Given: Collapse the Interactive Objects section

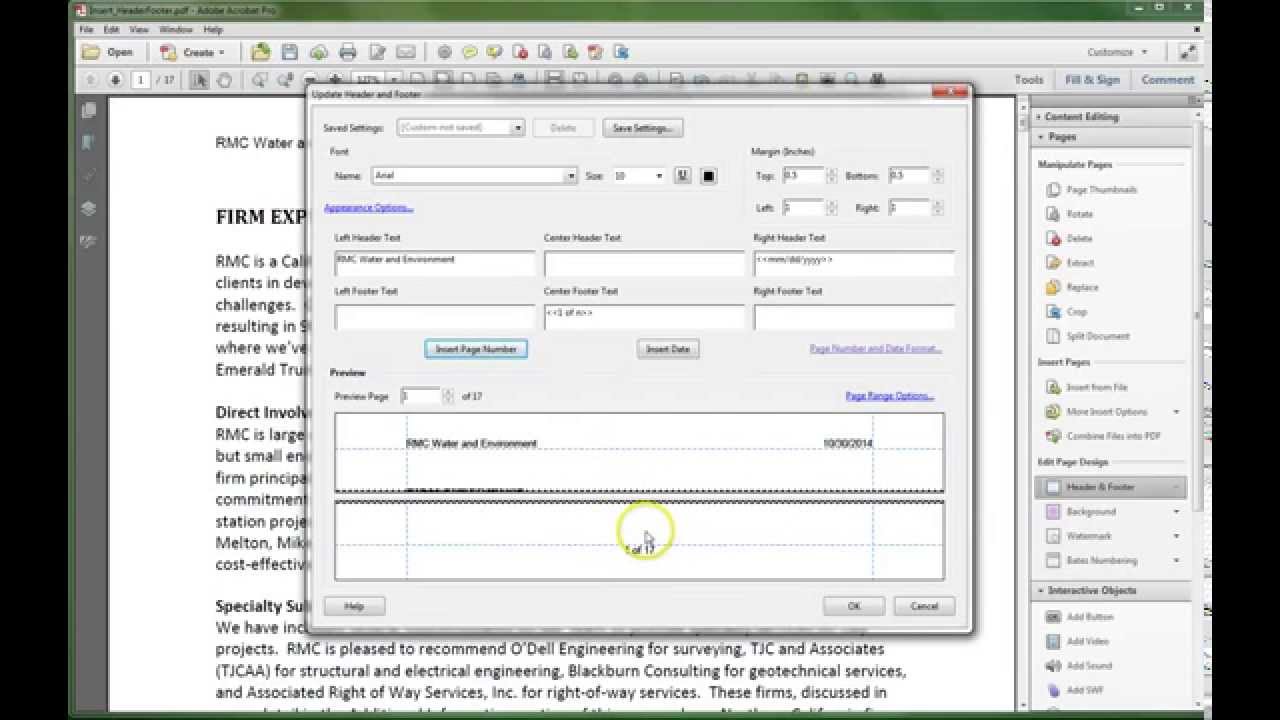Looking at the screenshot, I should (1041, 591).
